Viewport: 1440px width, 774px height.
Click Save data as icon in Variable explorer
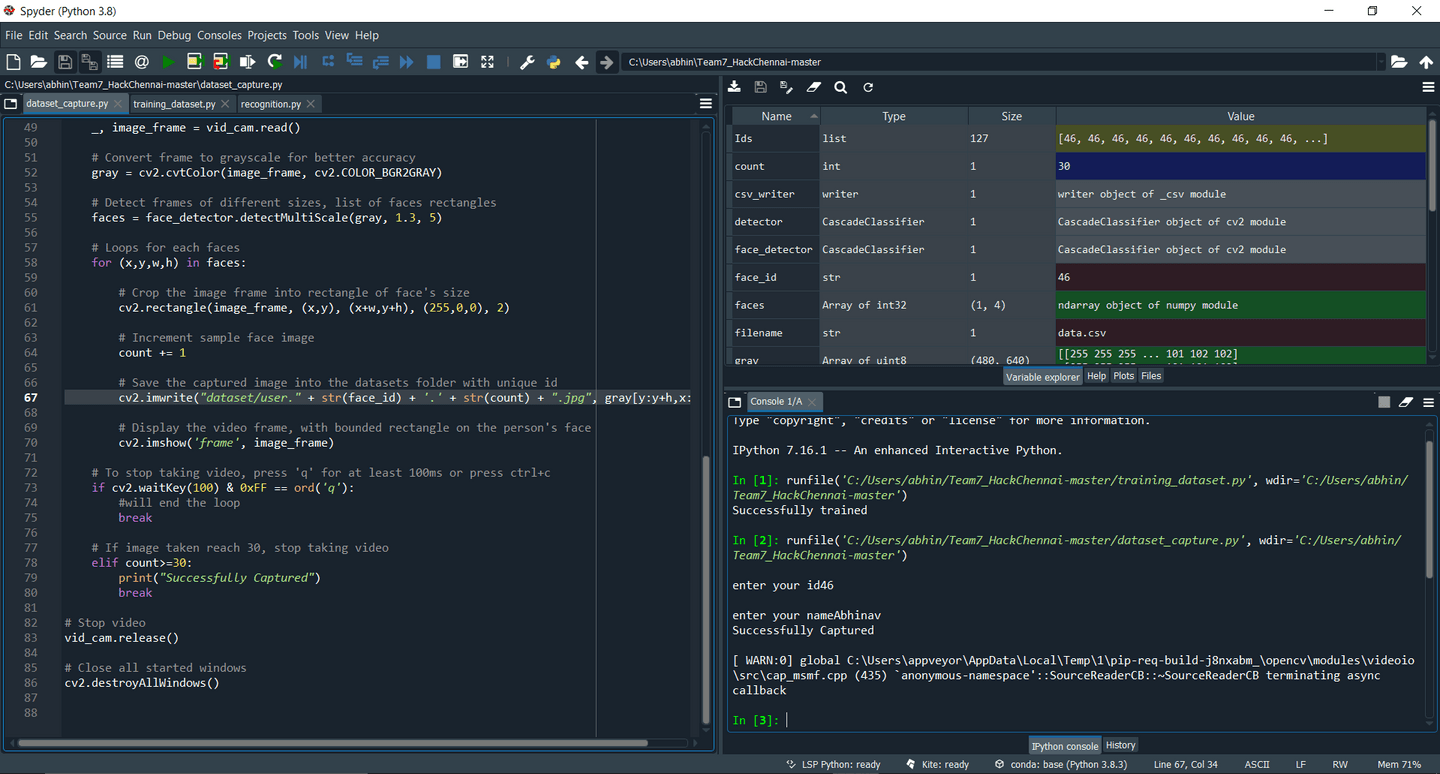[x=786, y=87]
